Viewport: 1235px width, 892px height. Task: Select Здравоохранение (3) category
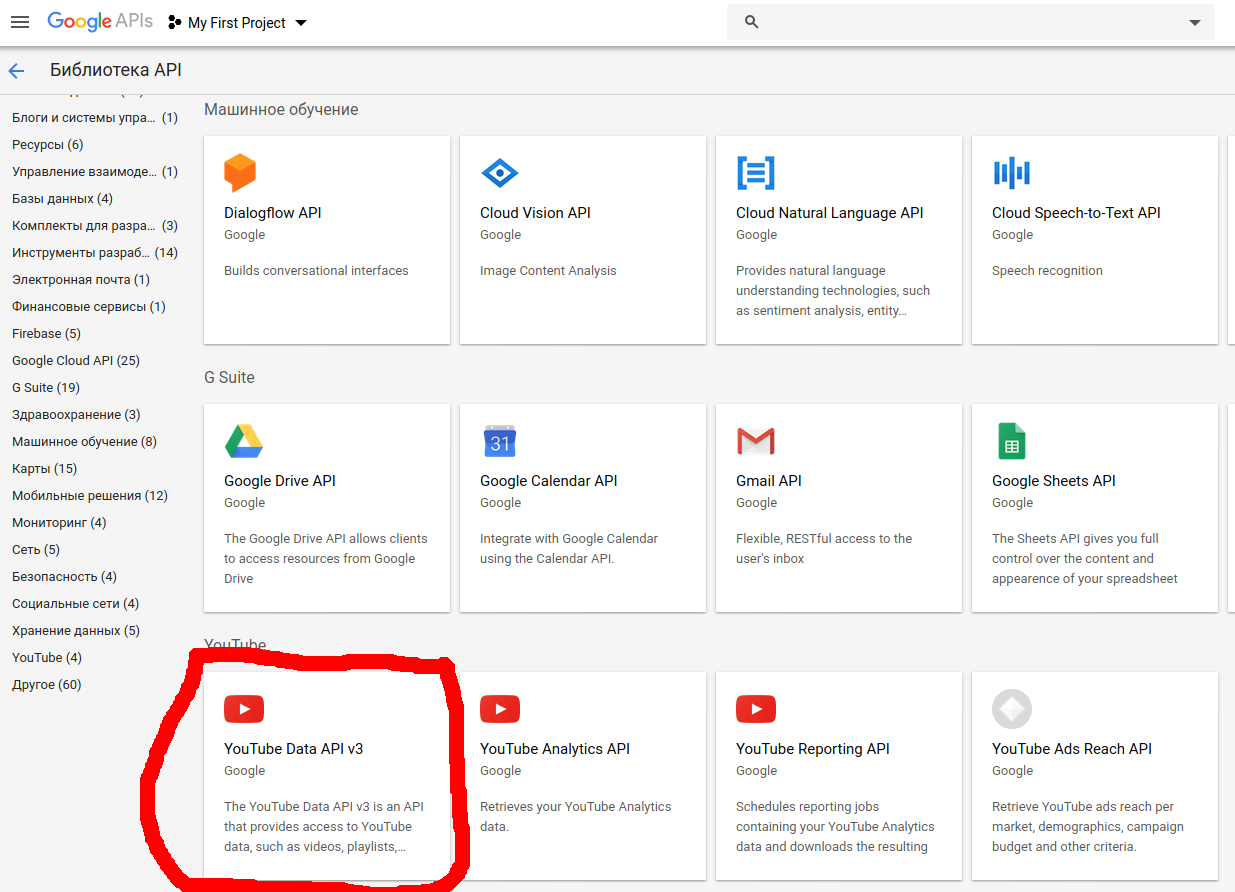76,414
